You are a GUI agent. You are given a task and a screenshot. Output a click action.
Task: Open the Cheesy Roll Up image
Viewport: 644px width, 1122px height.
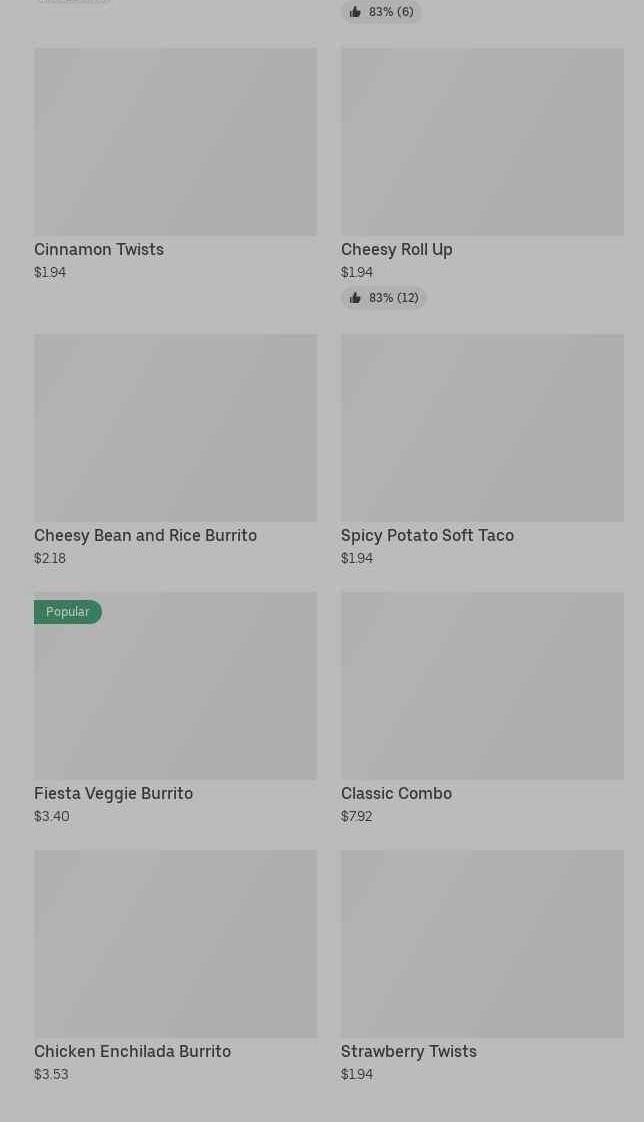point(482,142)
